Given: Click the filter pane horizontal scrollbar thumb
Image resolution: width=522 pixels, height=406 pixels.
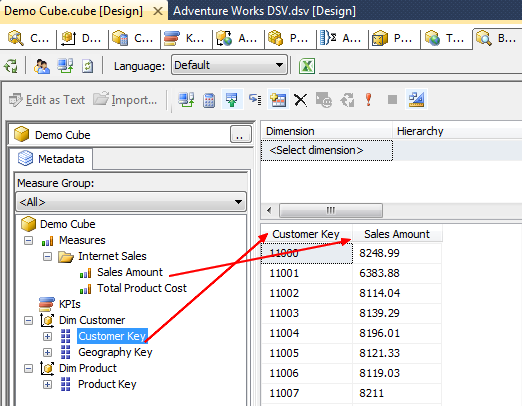Looking at the screenshot, I should point(331,210).
